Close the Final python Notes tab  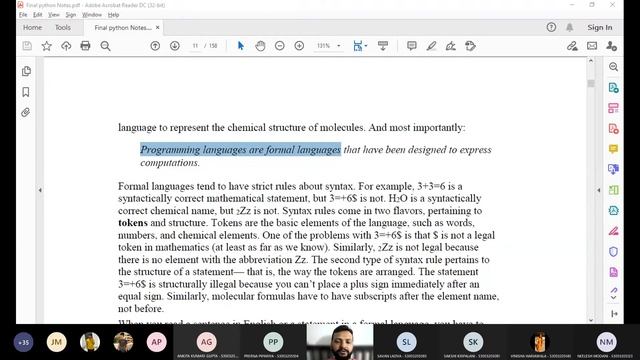[x=158, y=27]
